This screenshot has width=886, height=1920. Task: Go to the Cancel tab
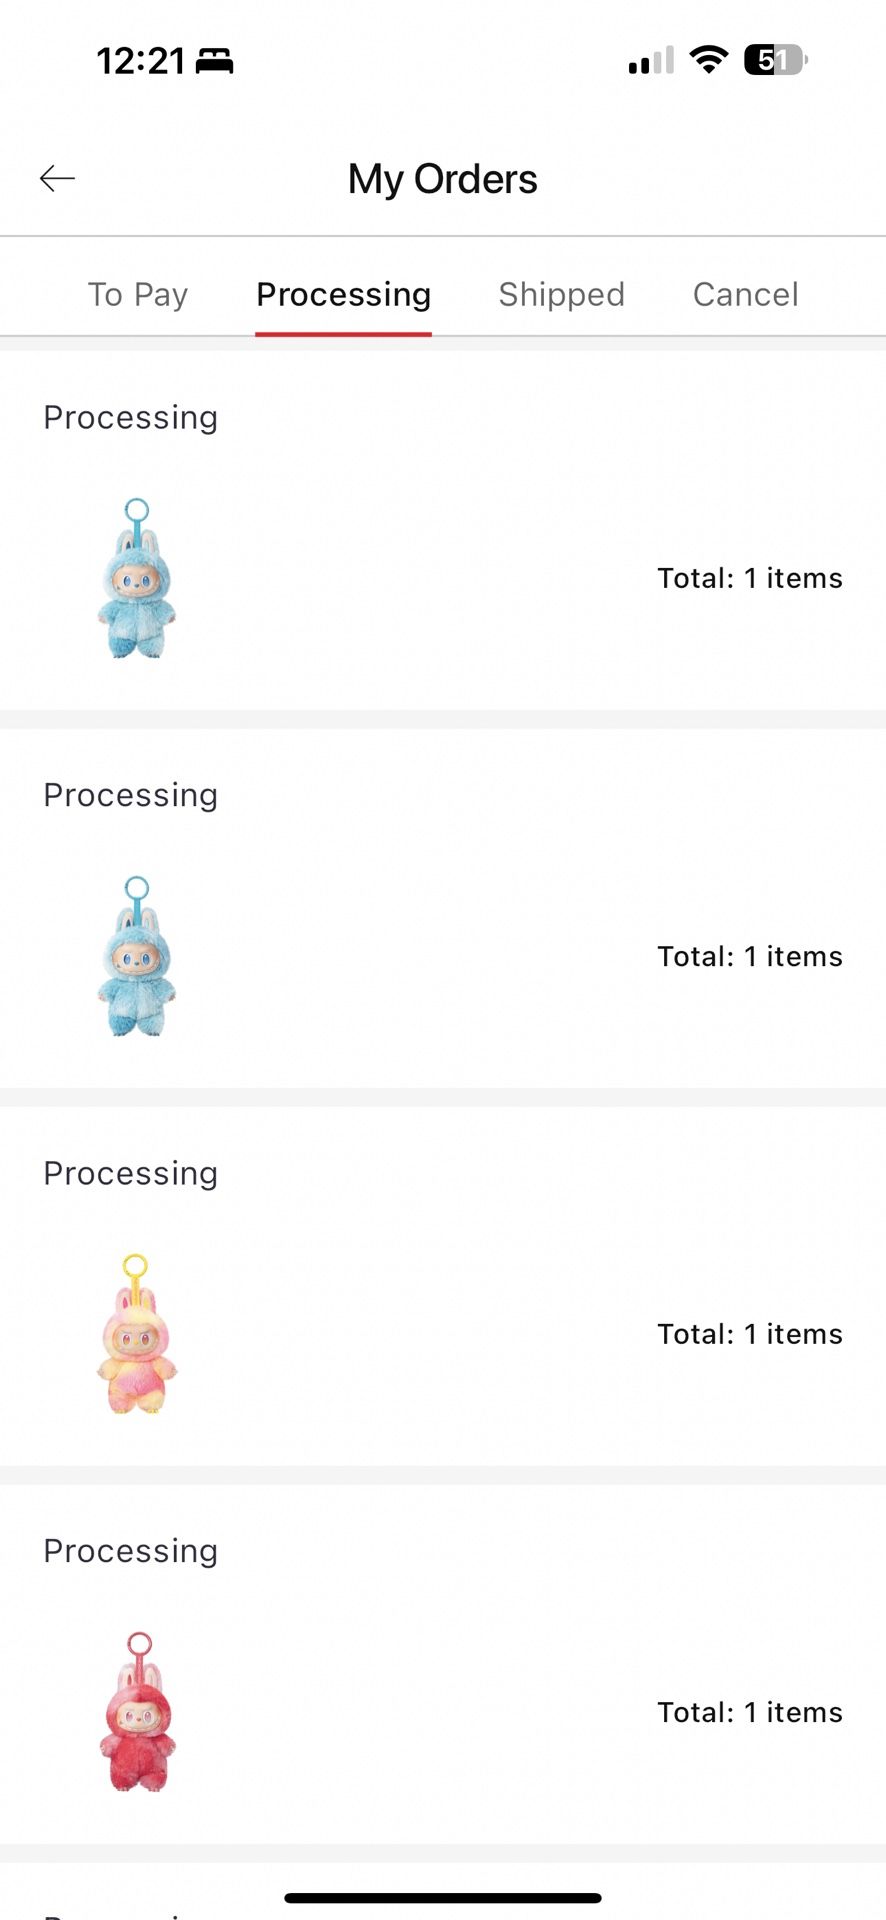point(745,295)
